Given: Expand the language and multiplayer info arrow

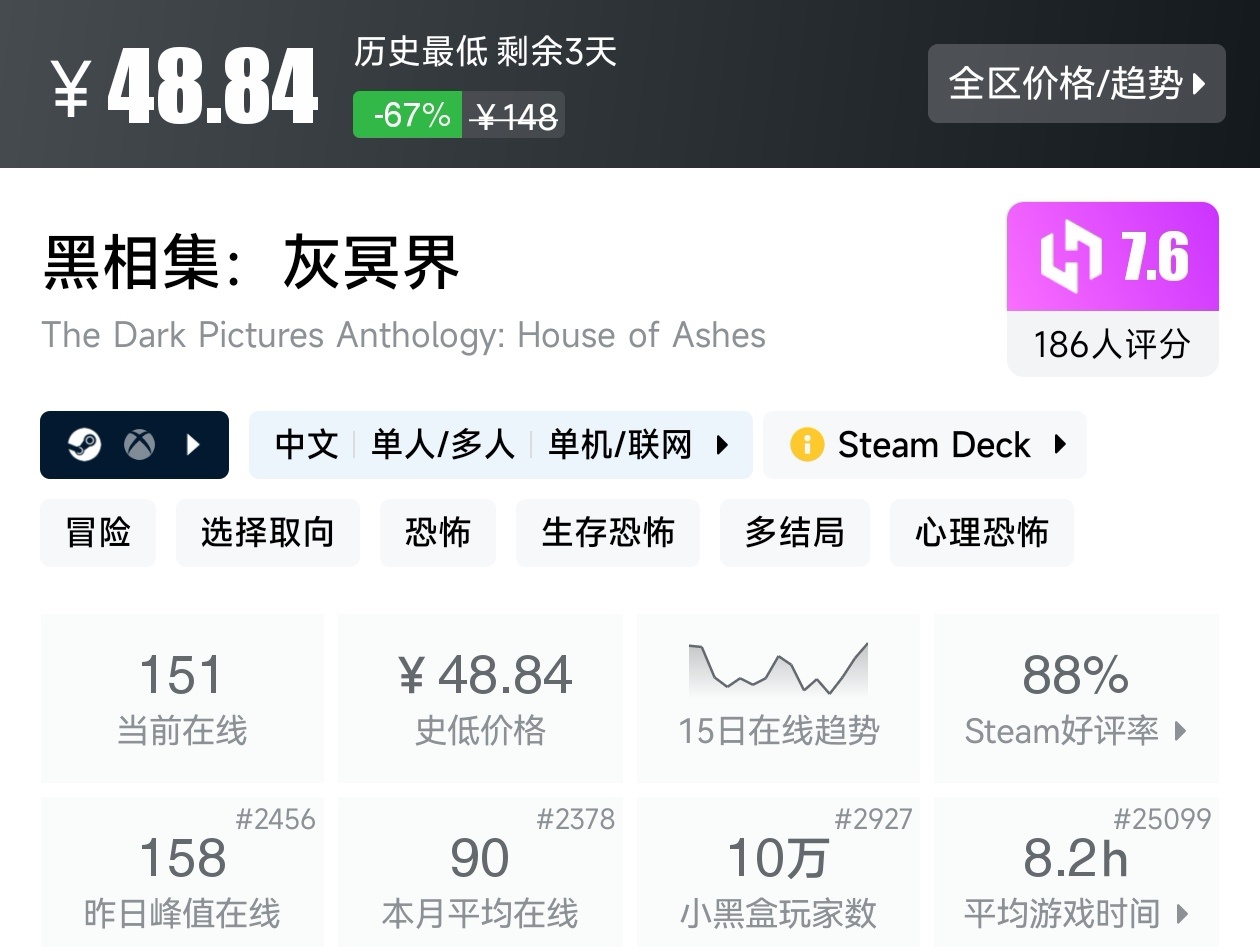Looking at the screenshot, I should click(x=722, y=445).
